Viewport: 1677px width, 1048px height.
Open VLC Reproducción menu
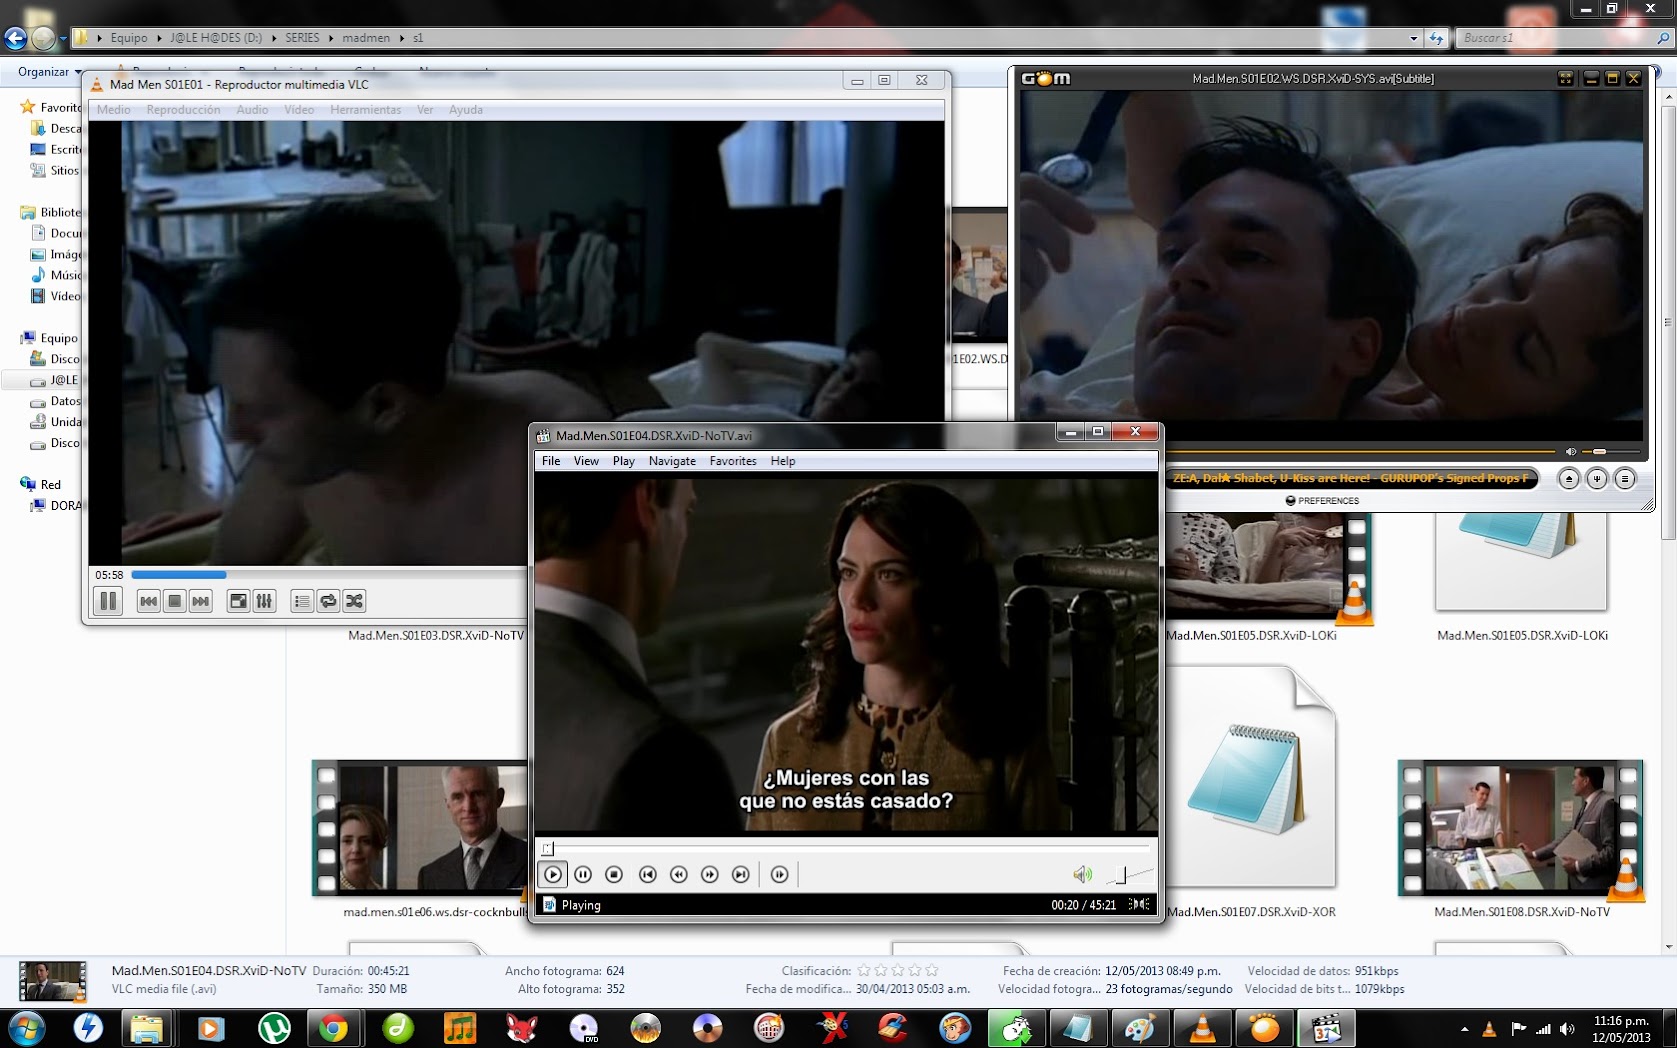183,110
